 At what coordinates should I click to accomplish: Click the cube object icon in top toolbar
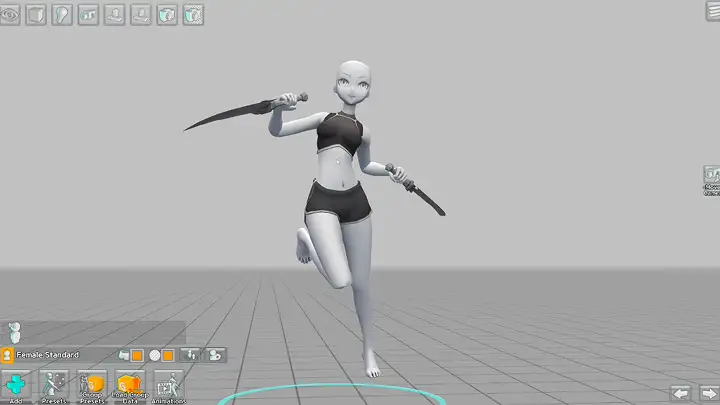pyautogui.click(x=37, y=14)
